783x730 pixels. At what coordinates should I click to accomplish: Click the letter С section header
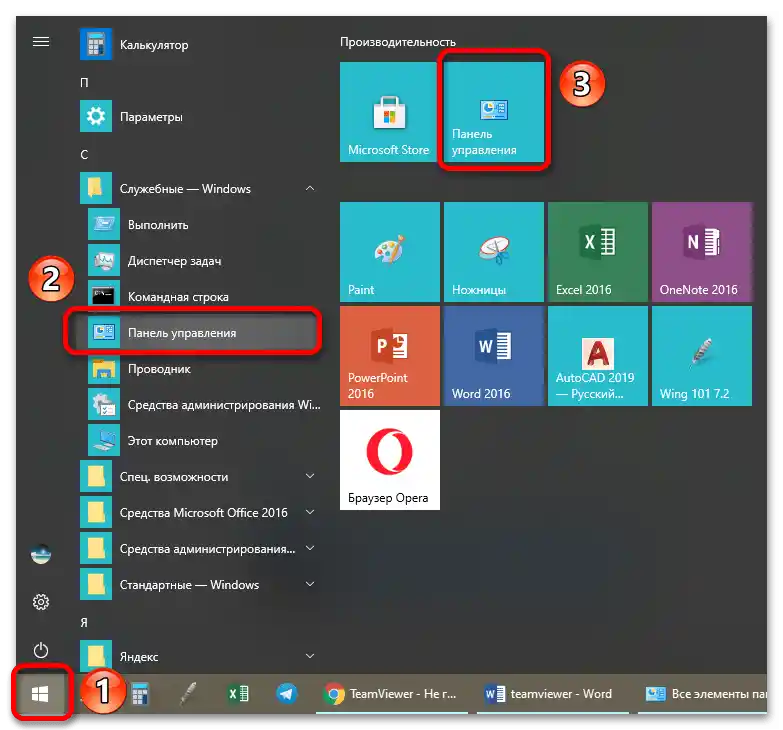click(84, 154)
